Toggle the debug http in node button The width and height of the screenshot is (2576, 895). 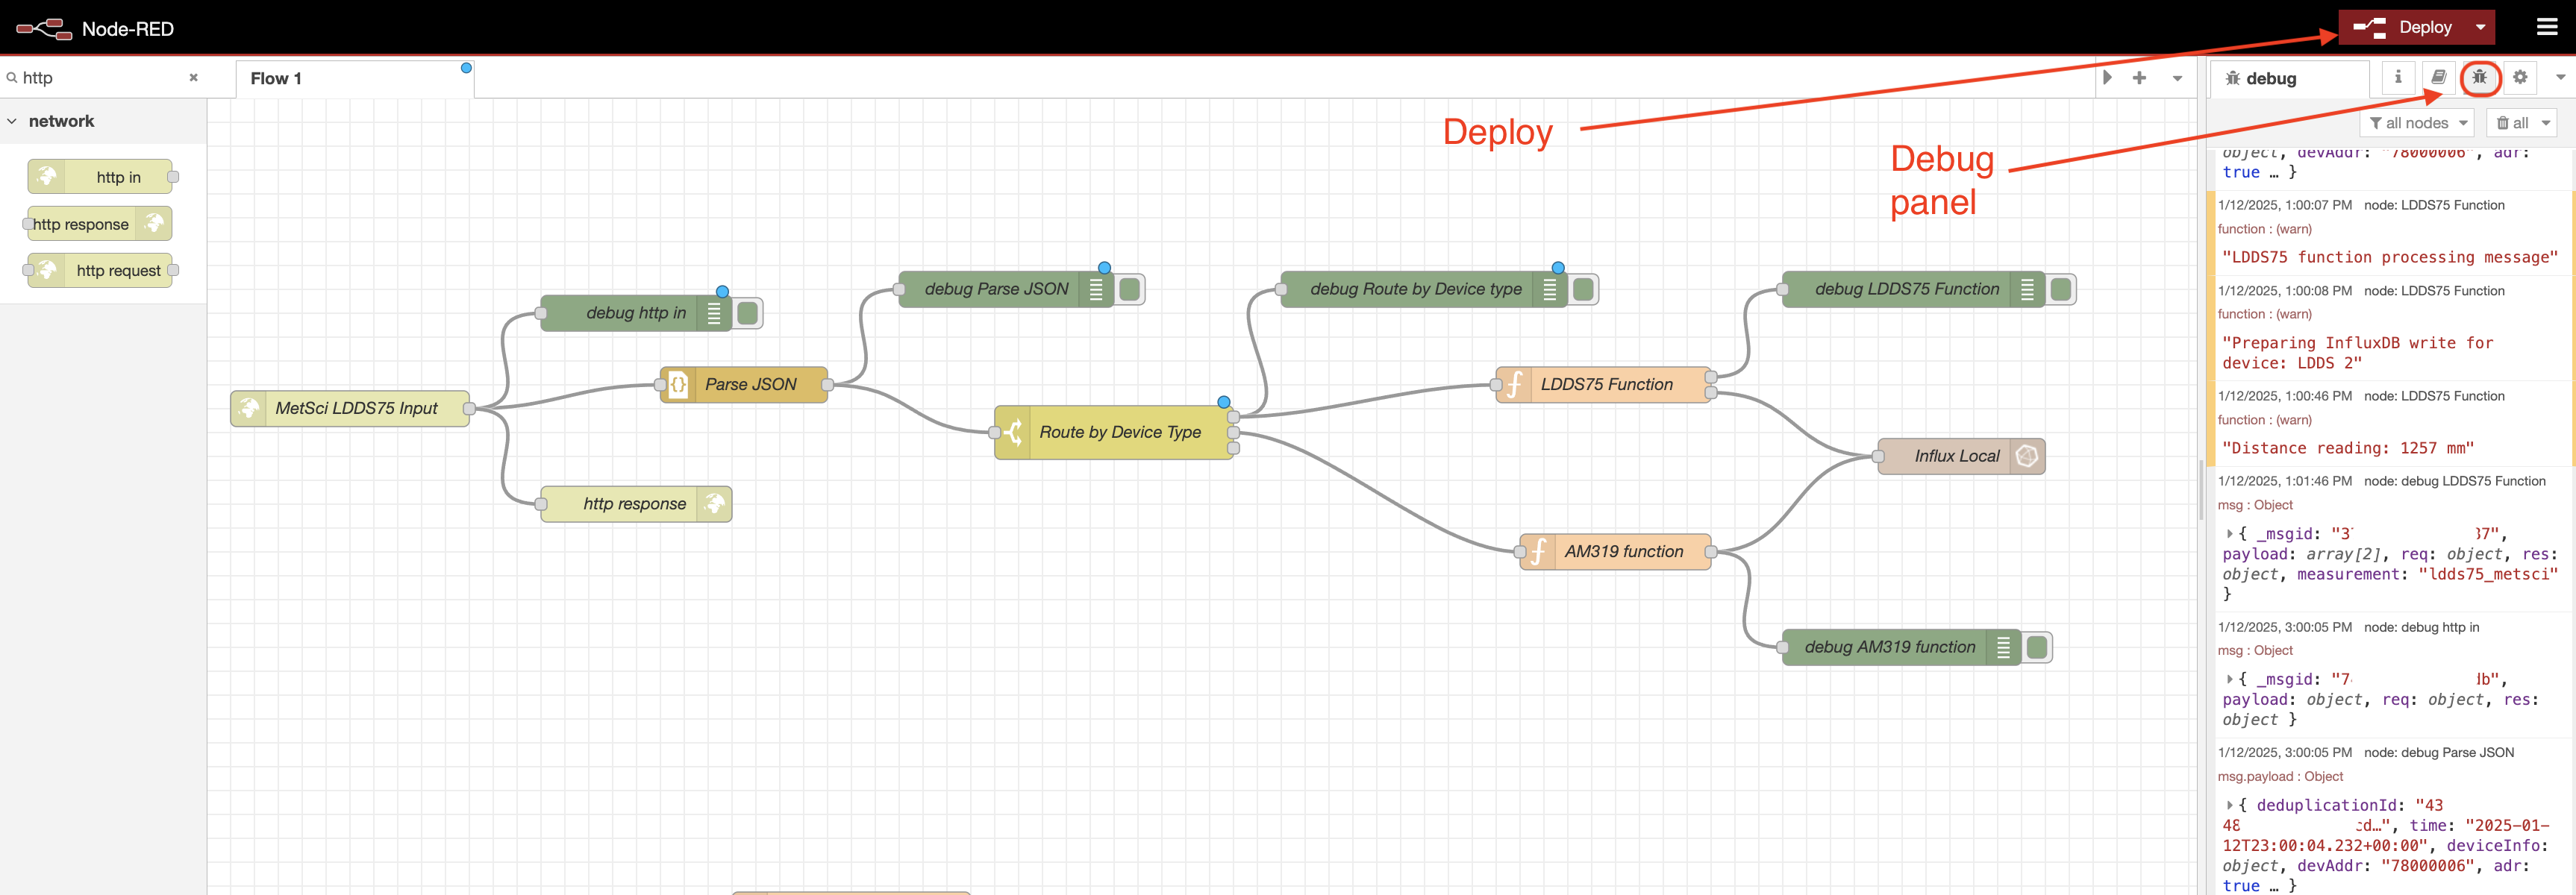pos(747,313)
